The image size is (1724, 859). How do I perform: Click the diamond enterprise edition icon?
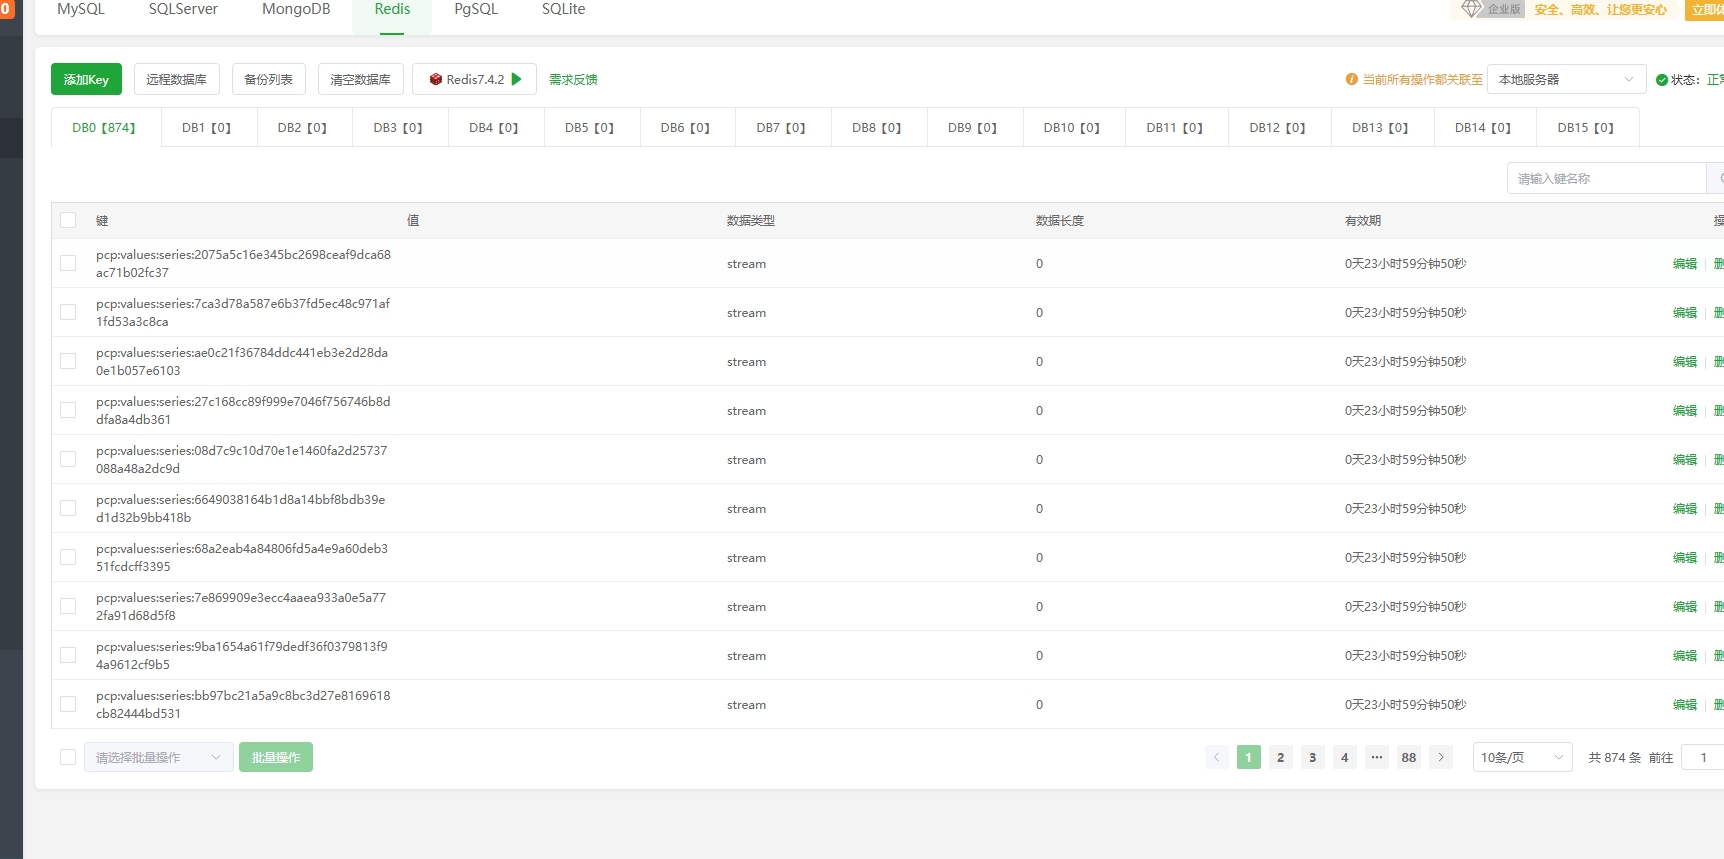(x=1471, y=8)
